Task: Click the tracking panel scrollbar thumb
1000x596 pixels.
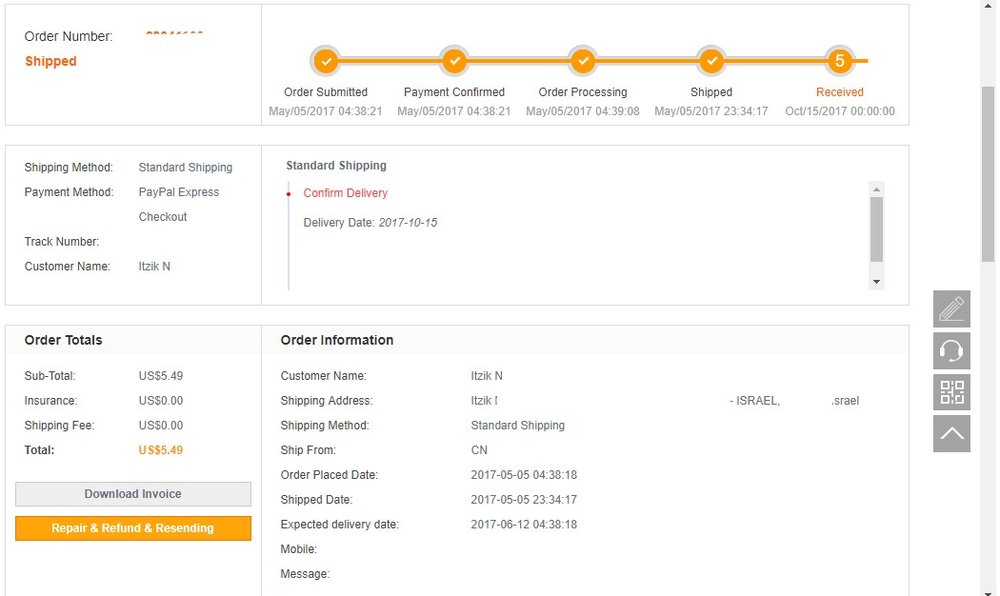Action: coord(876,229)
